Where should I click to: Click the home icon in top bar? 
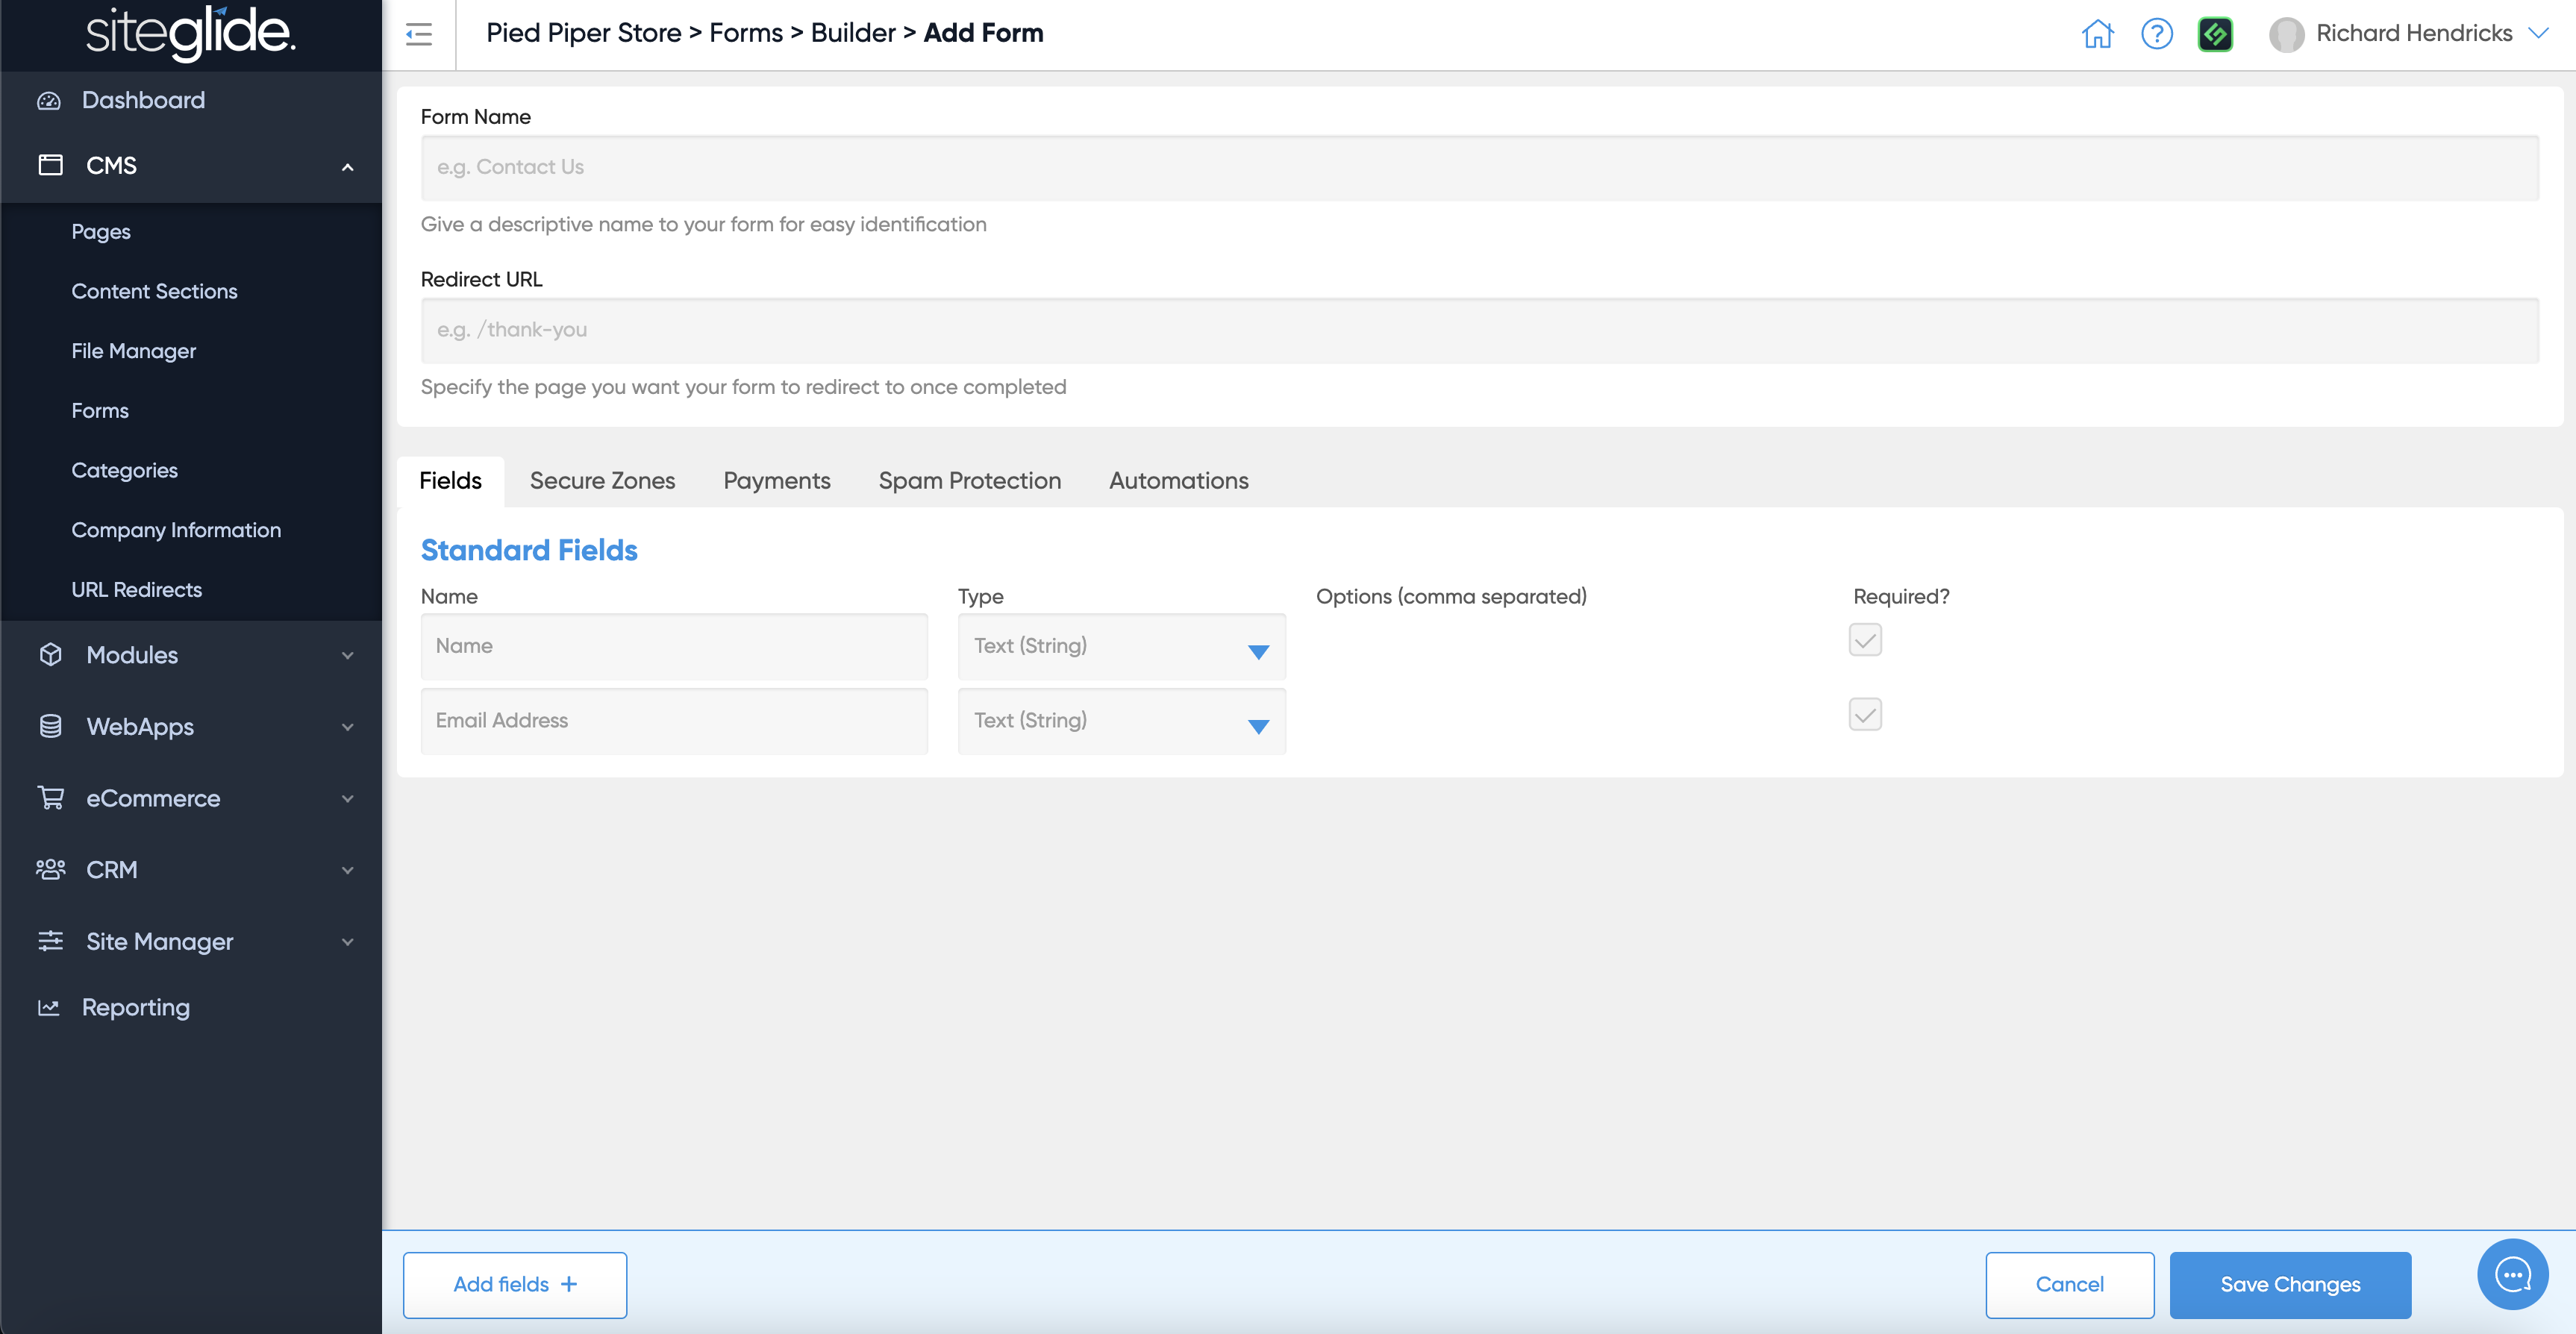coord(2097,34)
